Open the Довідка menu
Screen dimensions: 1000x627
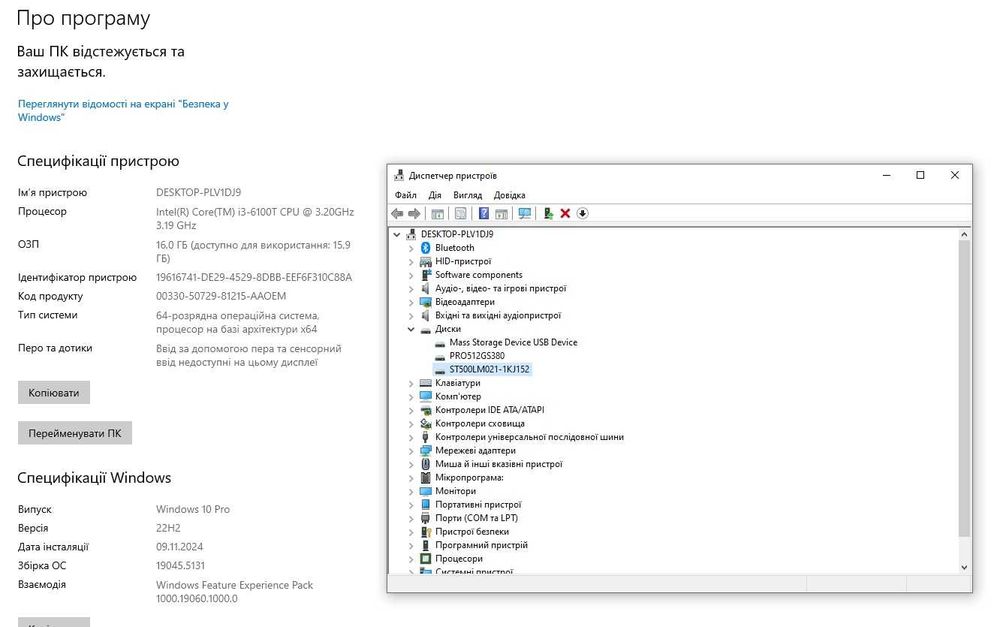[x=510, y=195]
